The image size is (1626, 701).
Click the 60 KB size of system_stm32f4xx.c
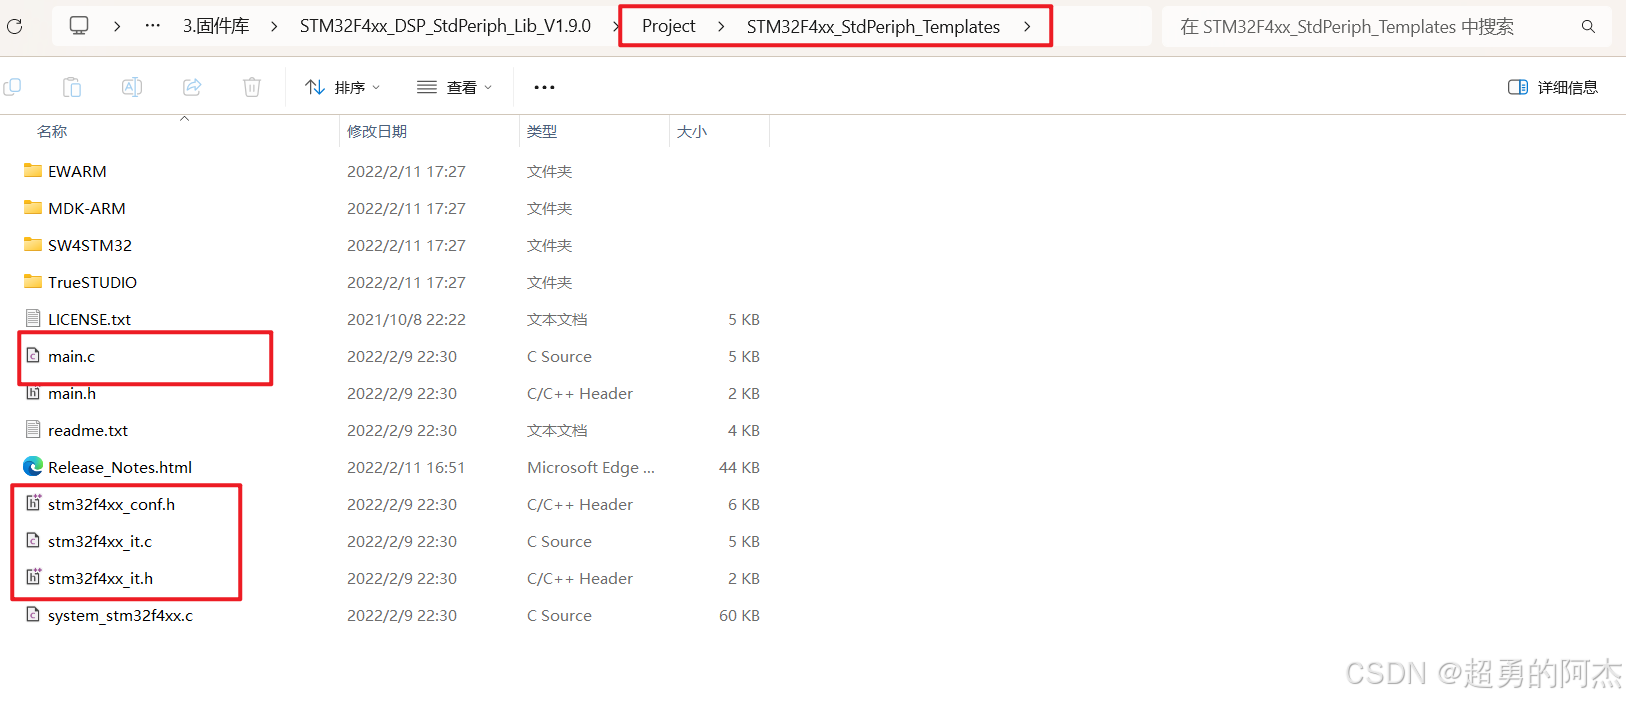click(739, 616)
